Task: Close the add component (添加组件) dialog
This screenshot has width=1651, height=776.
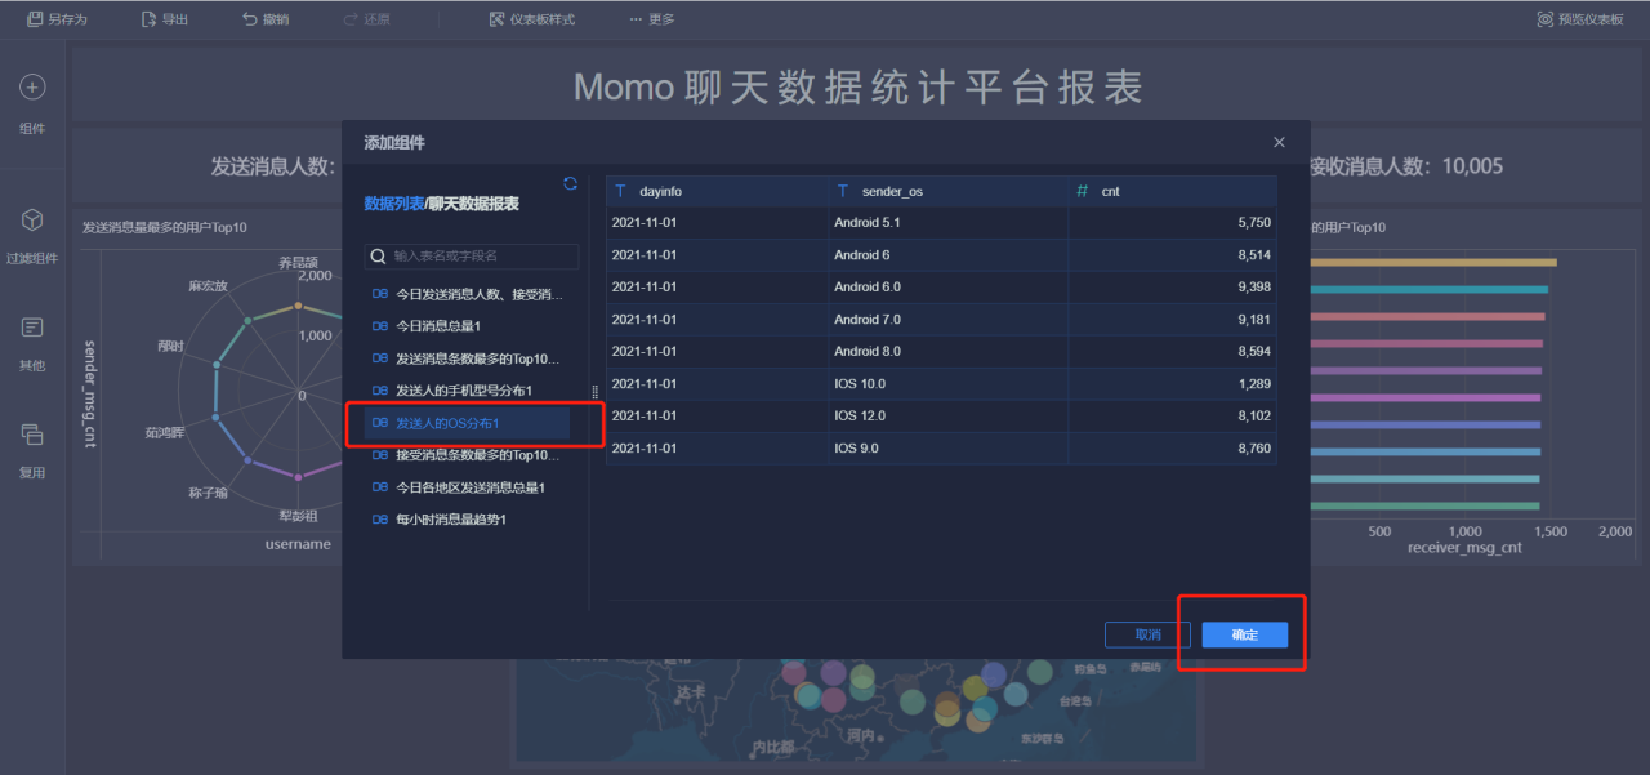Action: click(1279, 142)
